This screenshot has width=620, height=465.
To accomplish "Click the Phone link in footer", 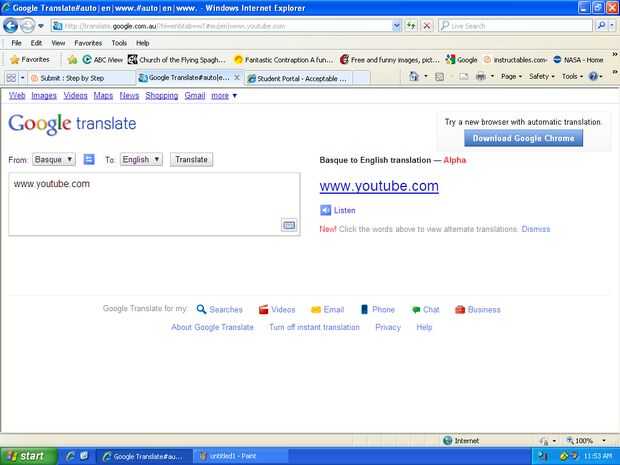I will point(378,309).
